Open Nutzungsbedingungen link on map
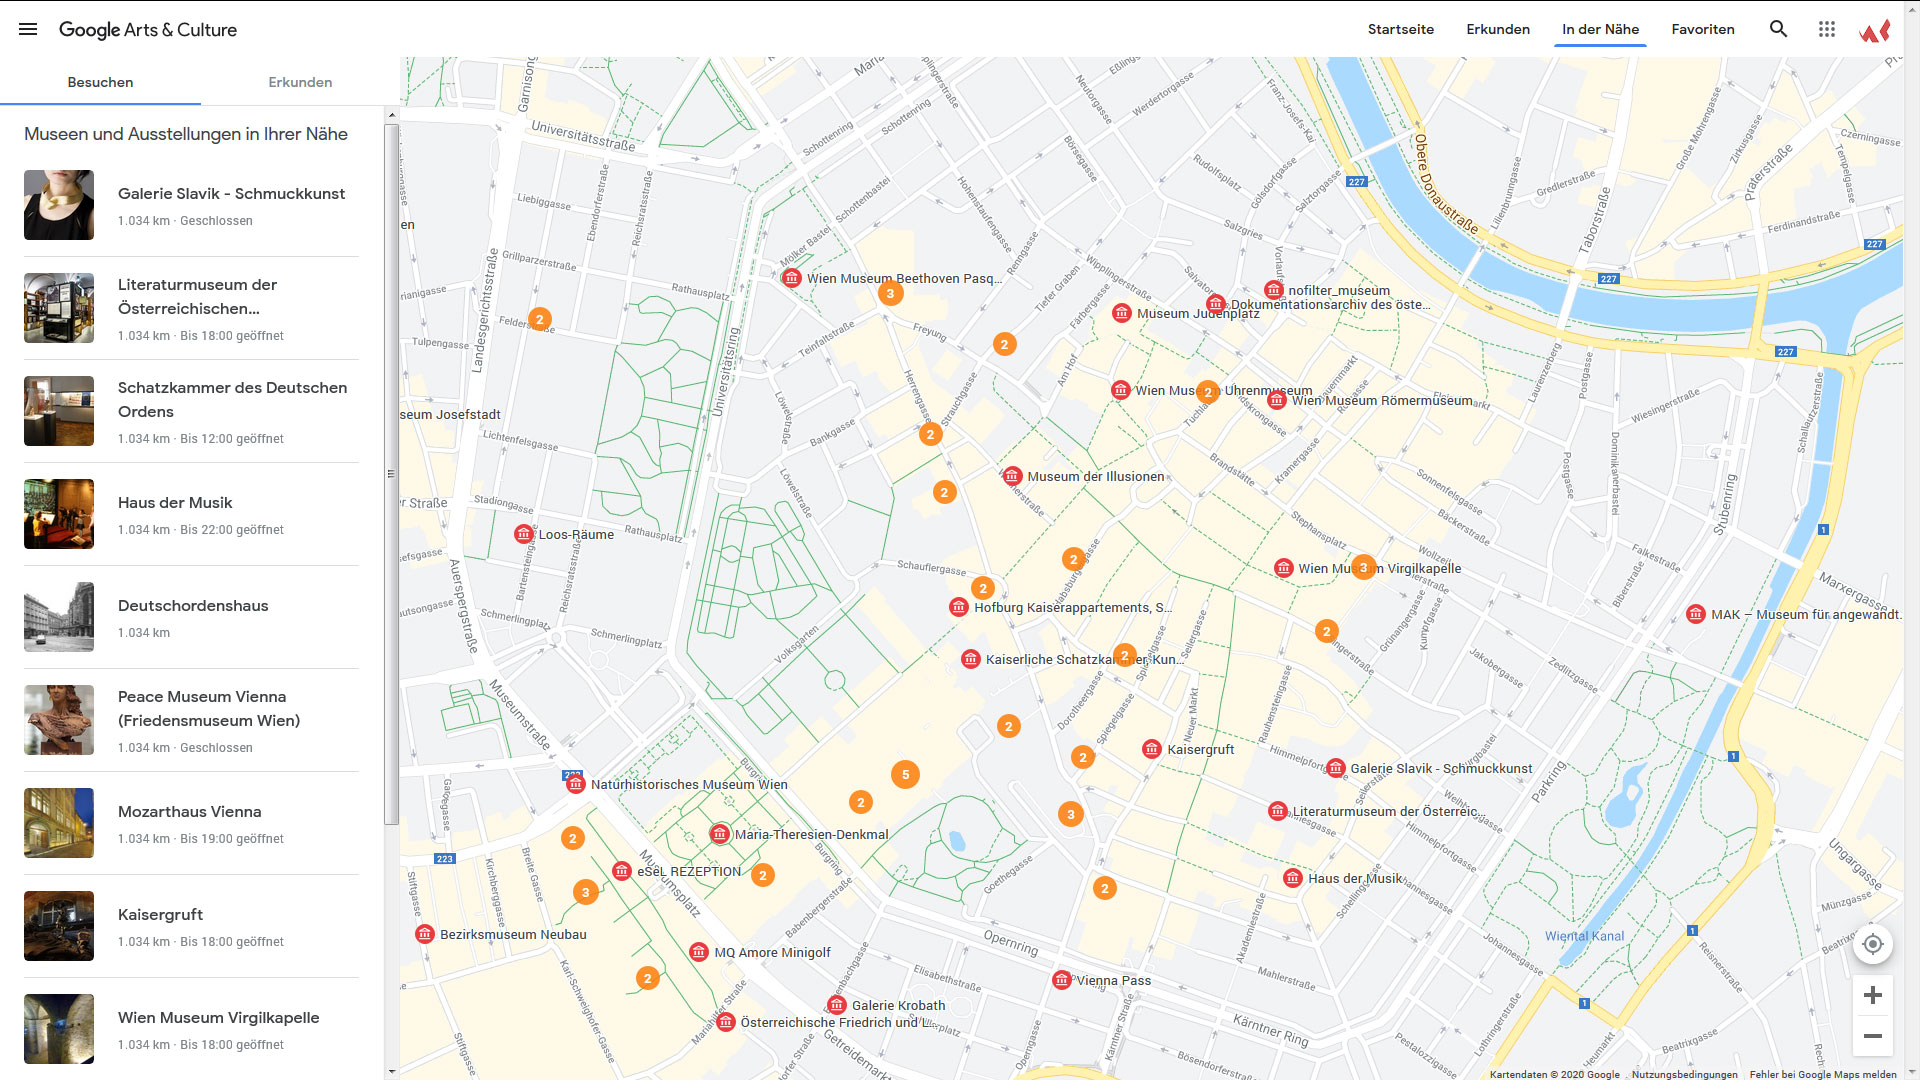The image size is (1920, 1080). coord(1684,1074)
